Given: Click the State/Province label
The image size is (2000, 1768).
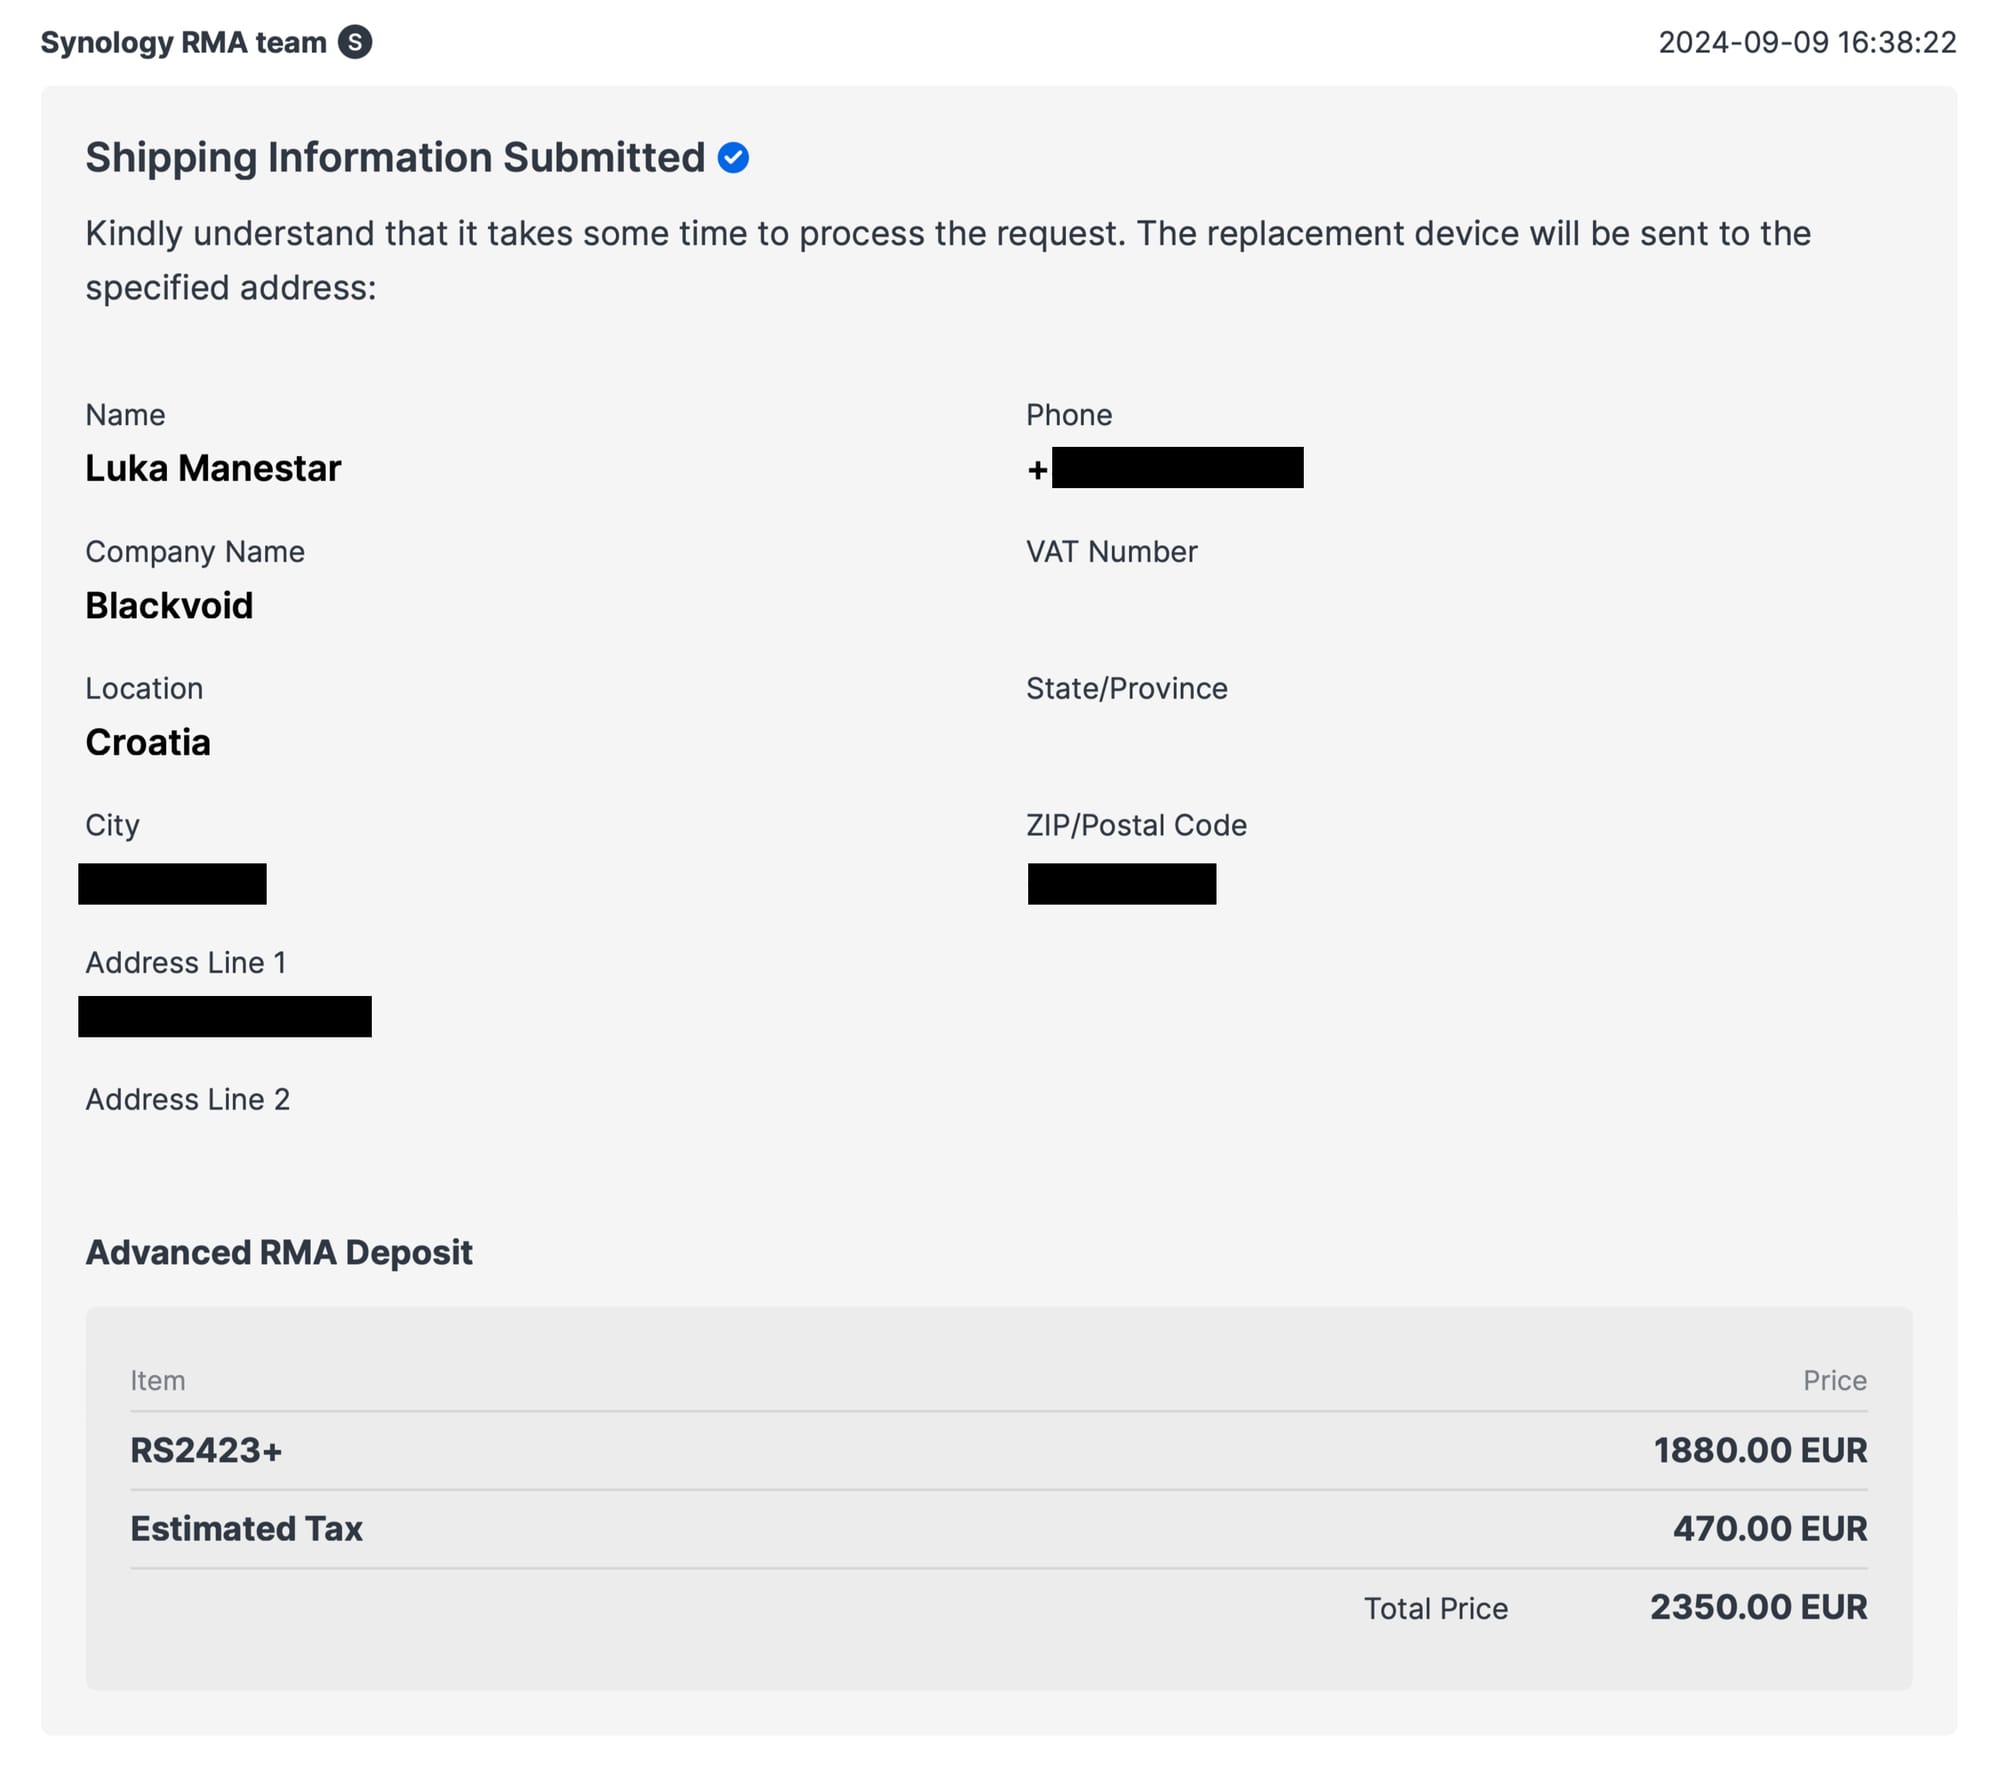Looking at the screenshot, I should pyautogui.click(x=1126, y=688).
